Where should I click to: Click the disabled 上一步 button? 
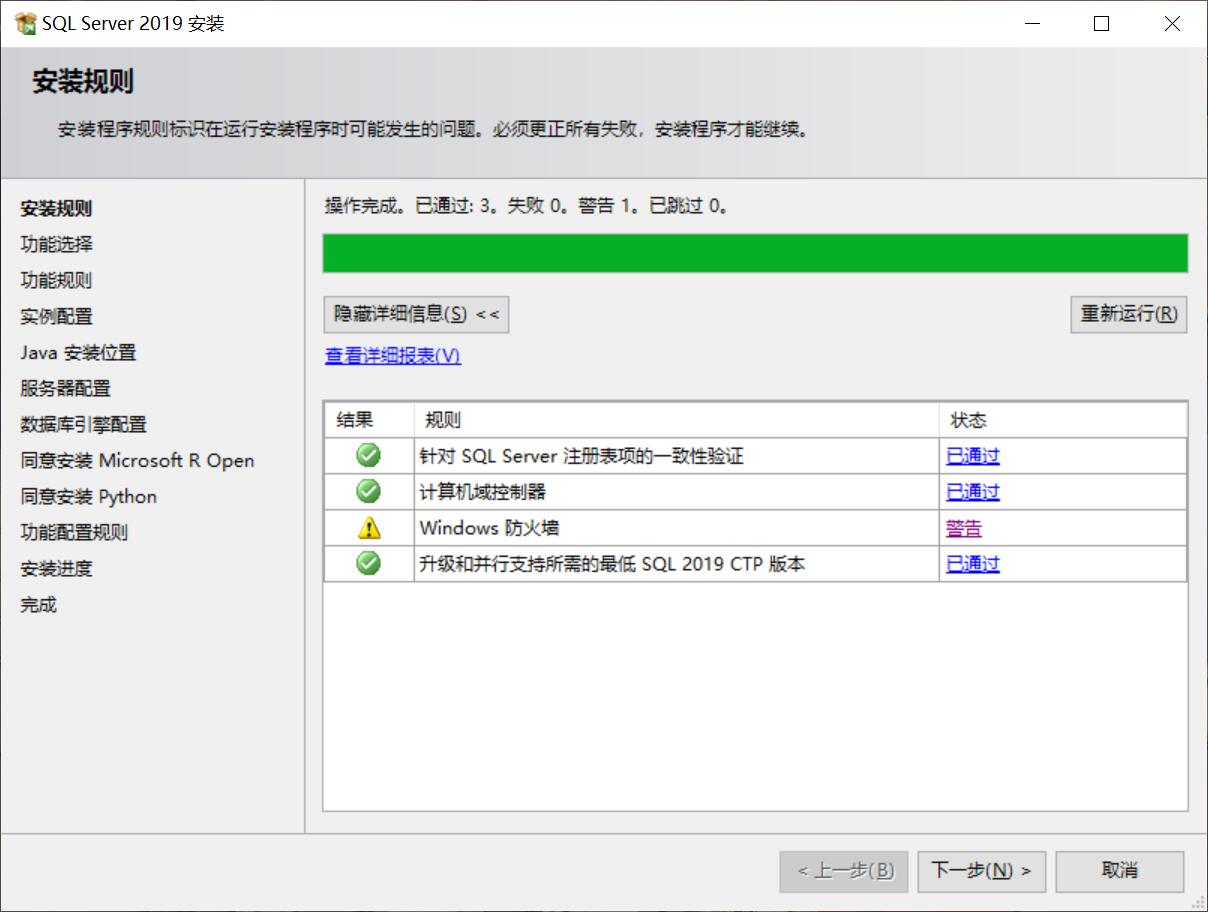(x=844, y=871)
